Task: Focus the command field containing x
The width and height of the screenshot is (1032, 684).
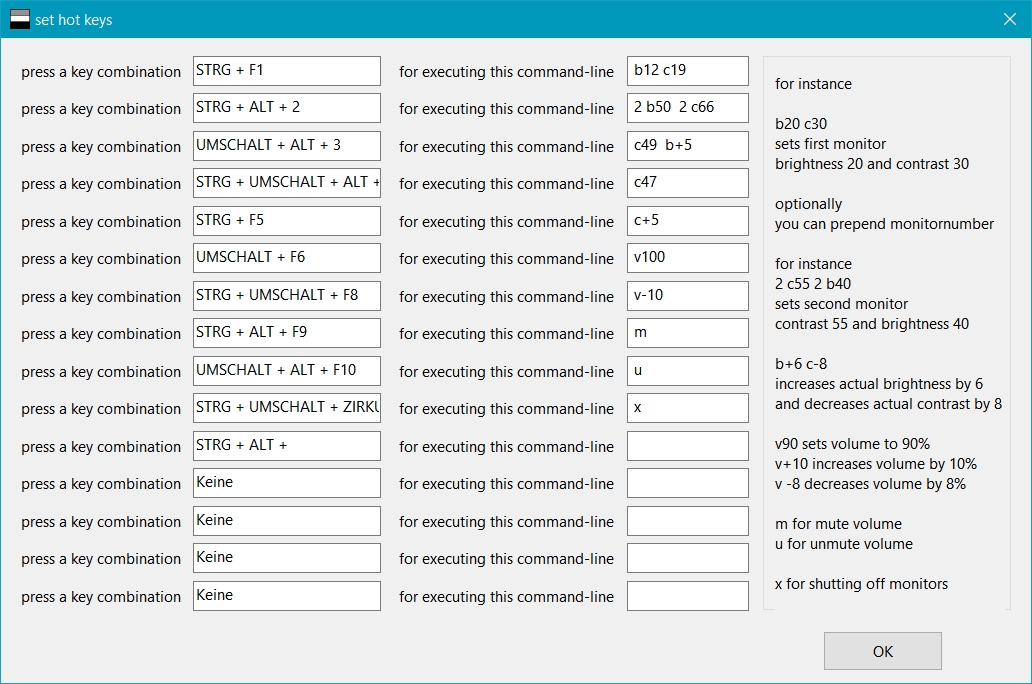Action: [x=688, y=408]
